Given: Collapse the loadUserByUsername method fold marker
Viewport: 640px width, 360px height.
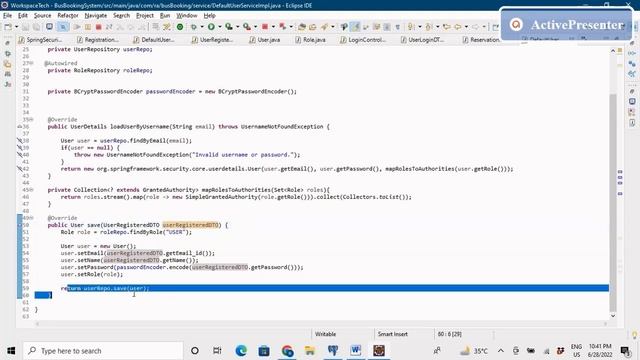Looking at the screenshot, I should click(x=32, y=120).
